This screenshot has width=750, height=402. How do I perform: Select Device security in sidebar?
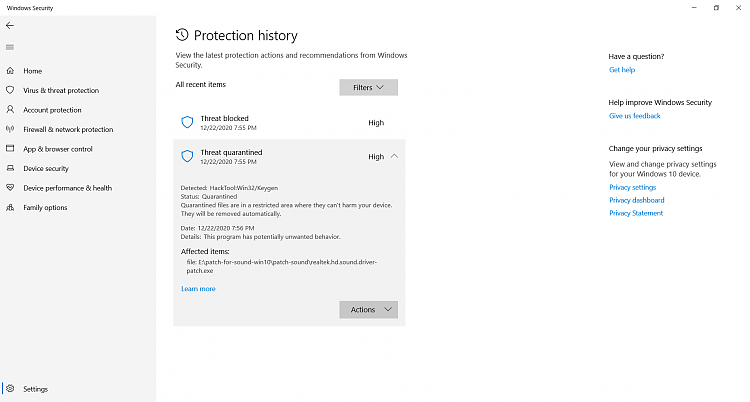(46, 168)
